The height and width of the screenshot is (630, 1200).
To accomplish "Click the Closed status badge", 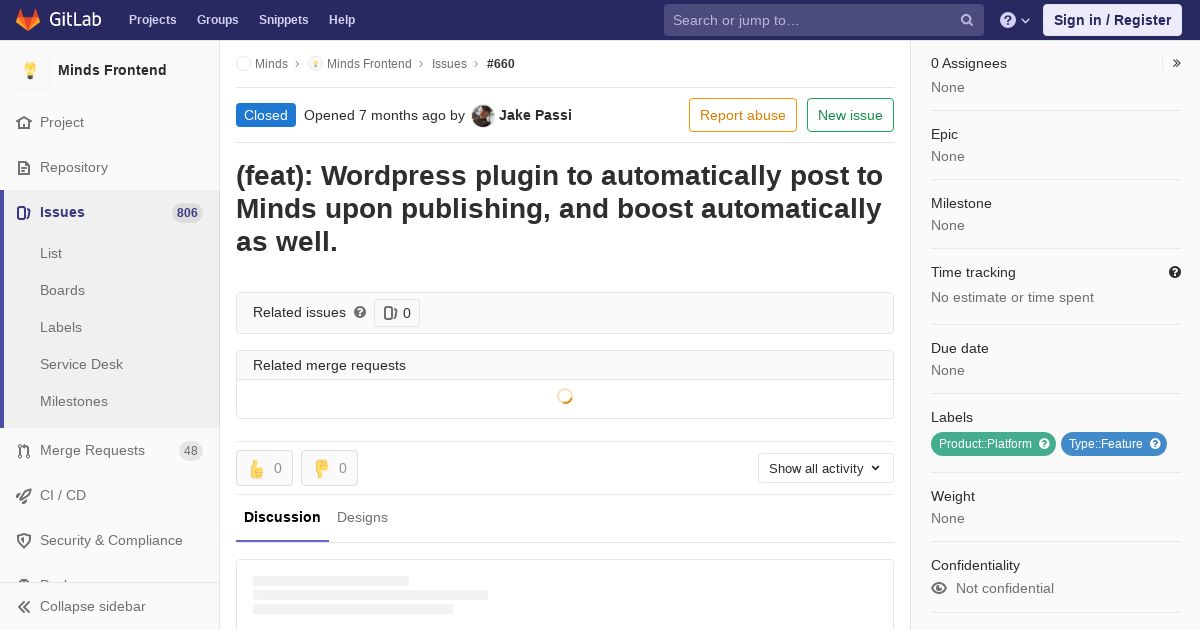I will (266, 115).
